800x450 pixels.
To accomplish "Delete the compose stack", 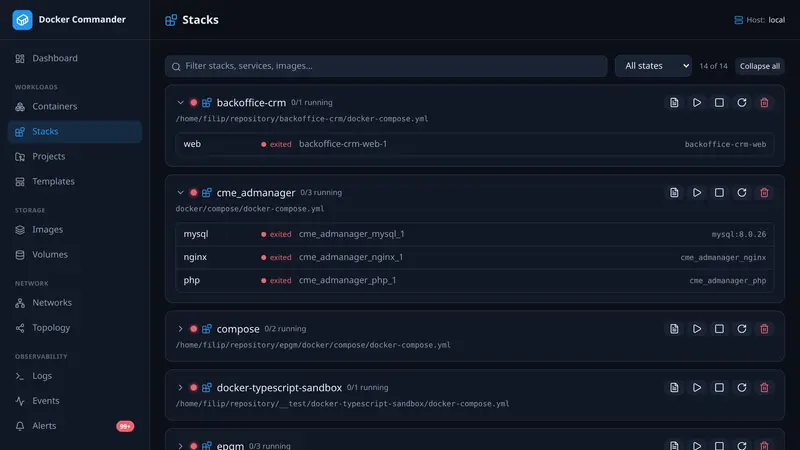I will tap(764, 329).
